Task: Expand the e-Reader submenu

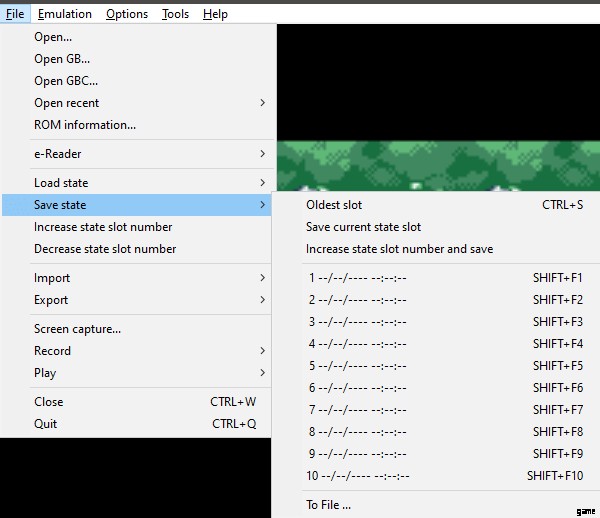Action: click(x=58, y=154)
